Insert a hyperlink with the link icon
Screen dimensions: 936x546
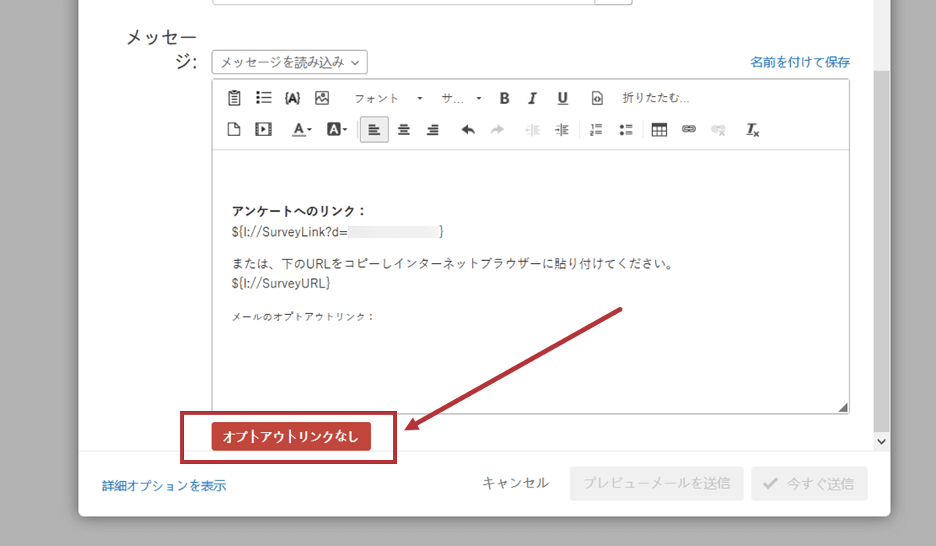pos(689,129)
